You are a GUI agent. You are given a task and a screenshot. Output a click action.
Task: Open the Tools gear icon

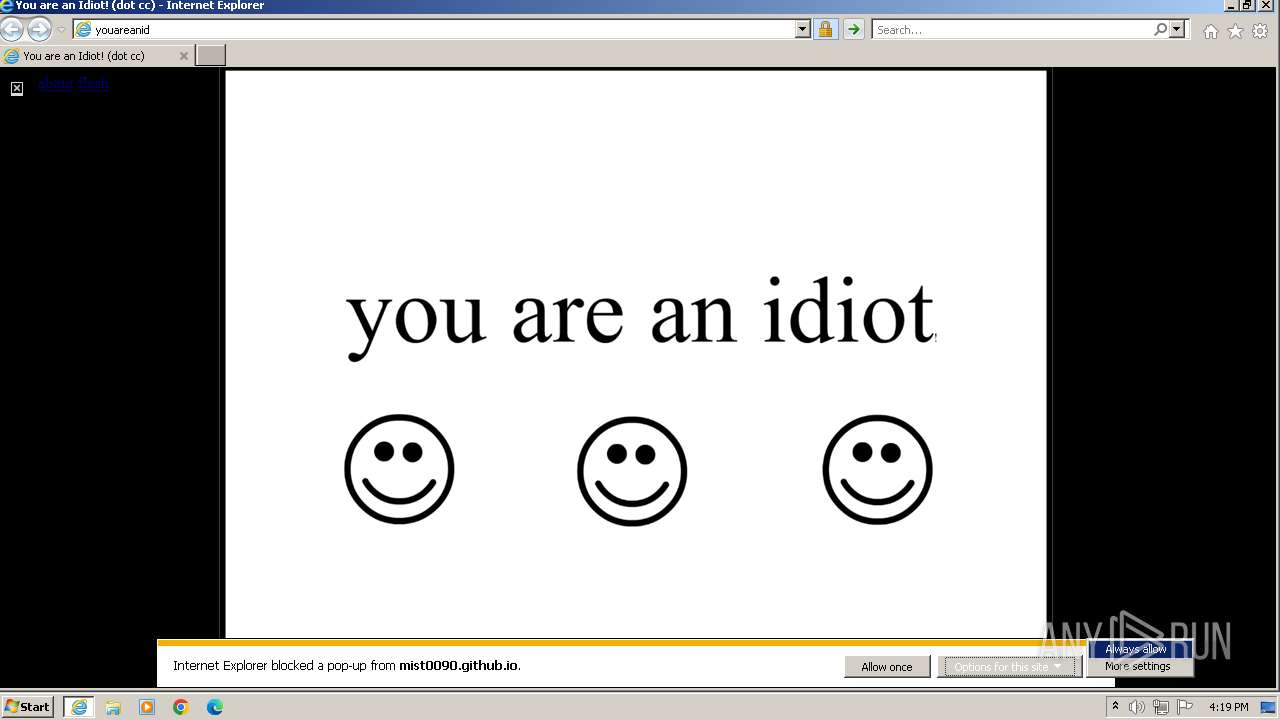click(x=1260, y=31)
